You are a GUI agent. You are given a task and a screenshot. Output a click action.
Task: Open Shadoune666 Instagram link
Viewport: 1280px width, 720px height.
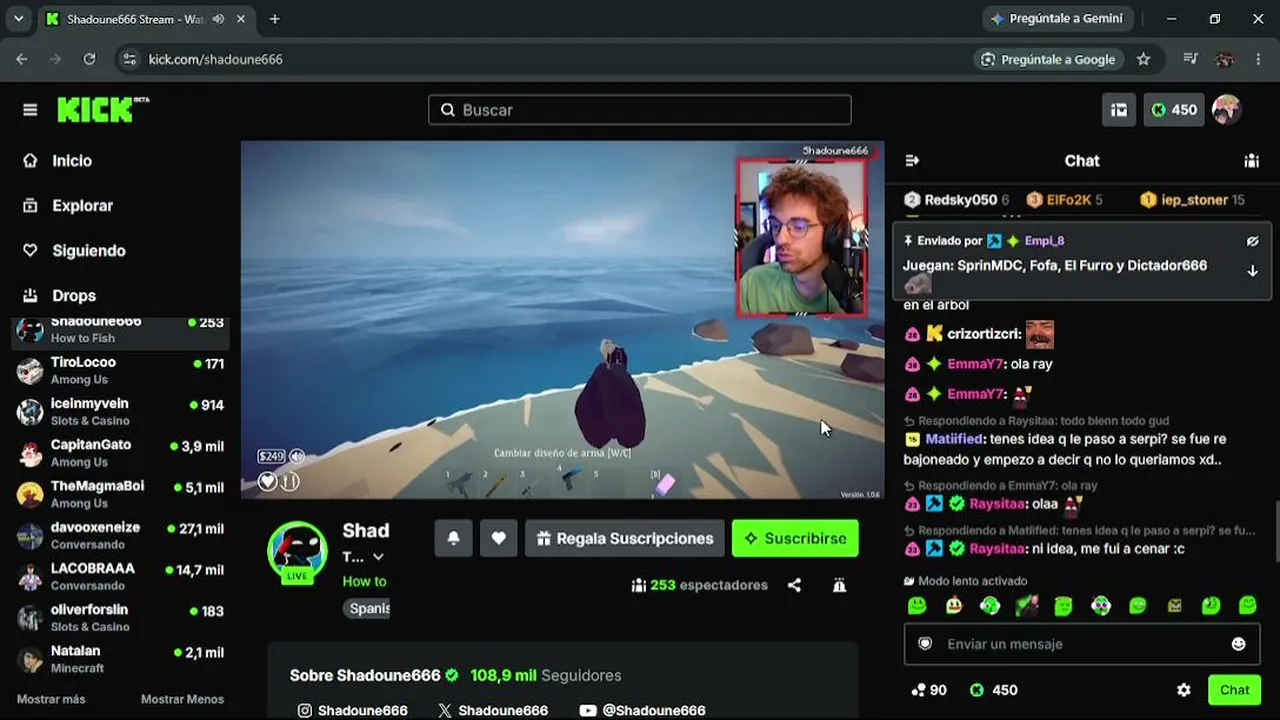click(352, 710)
